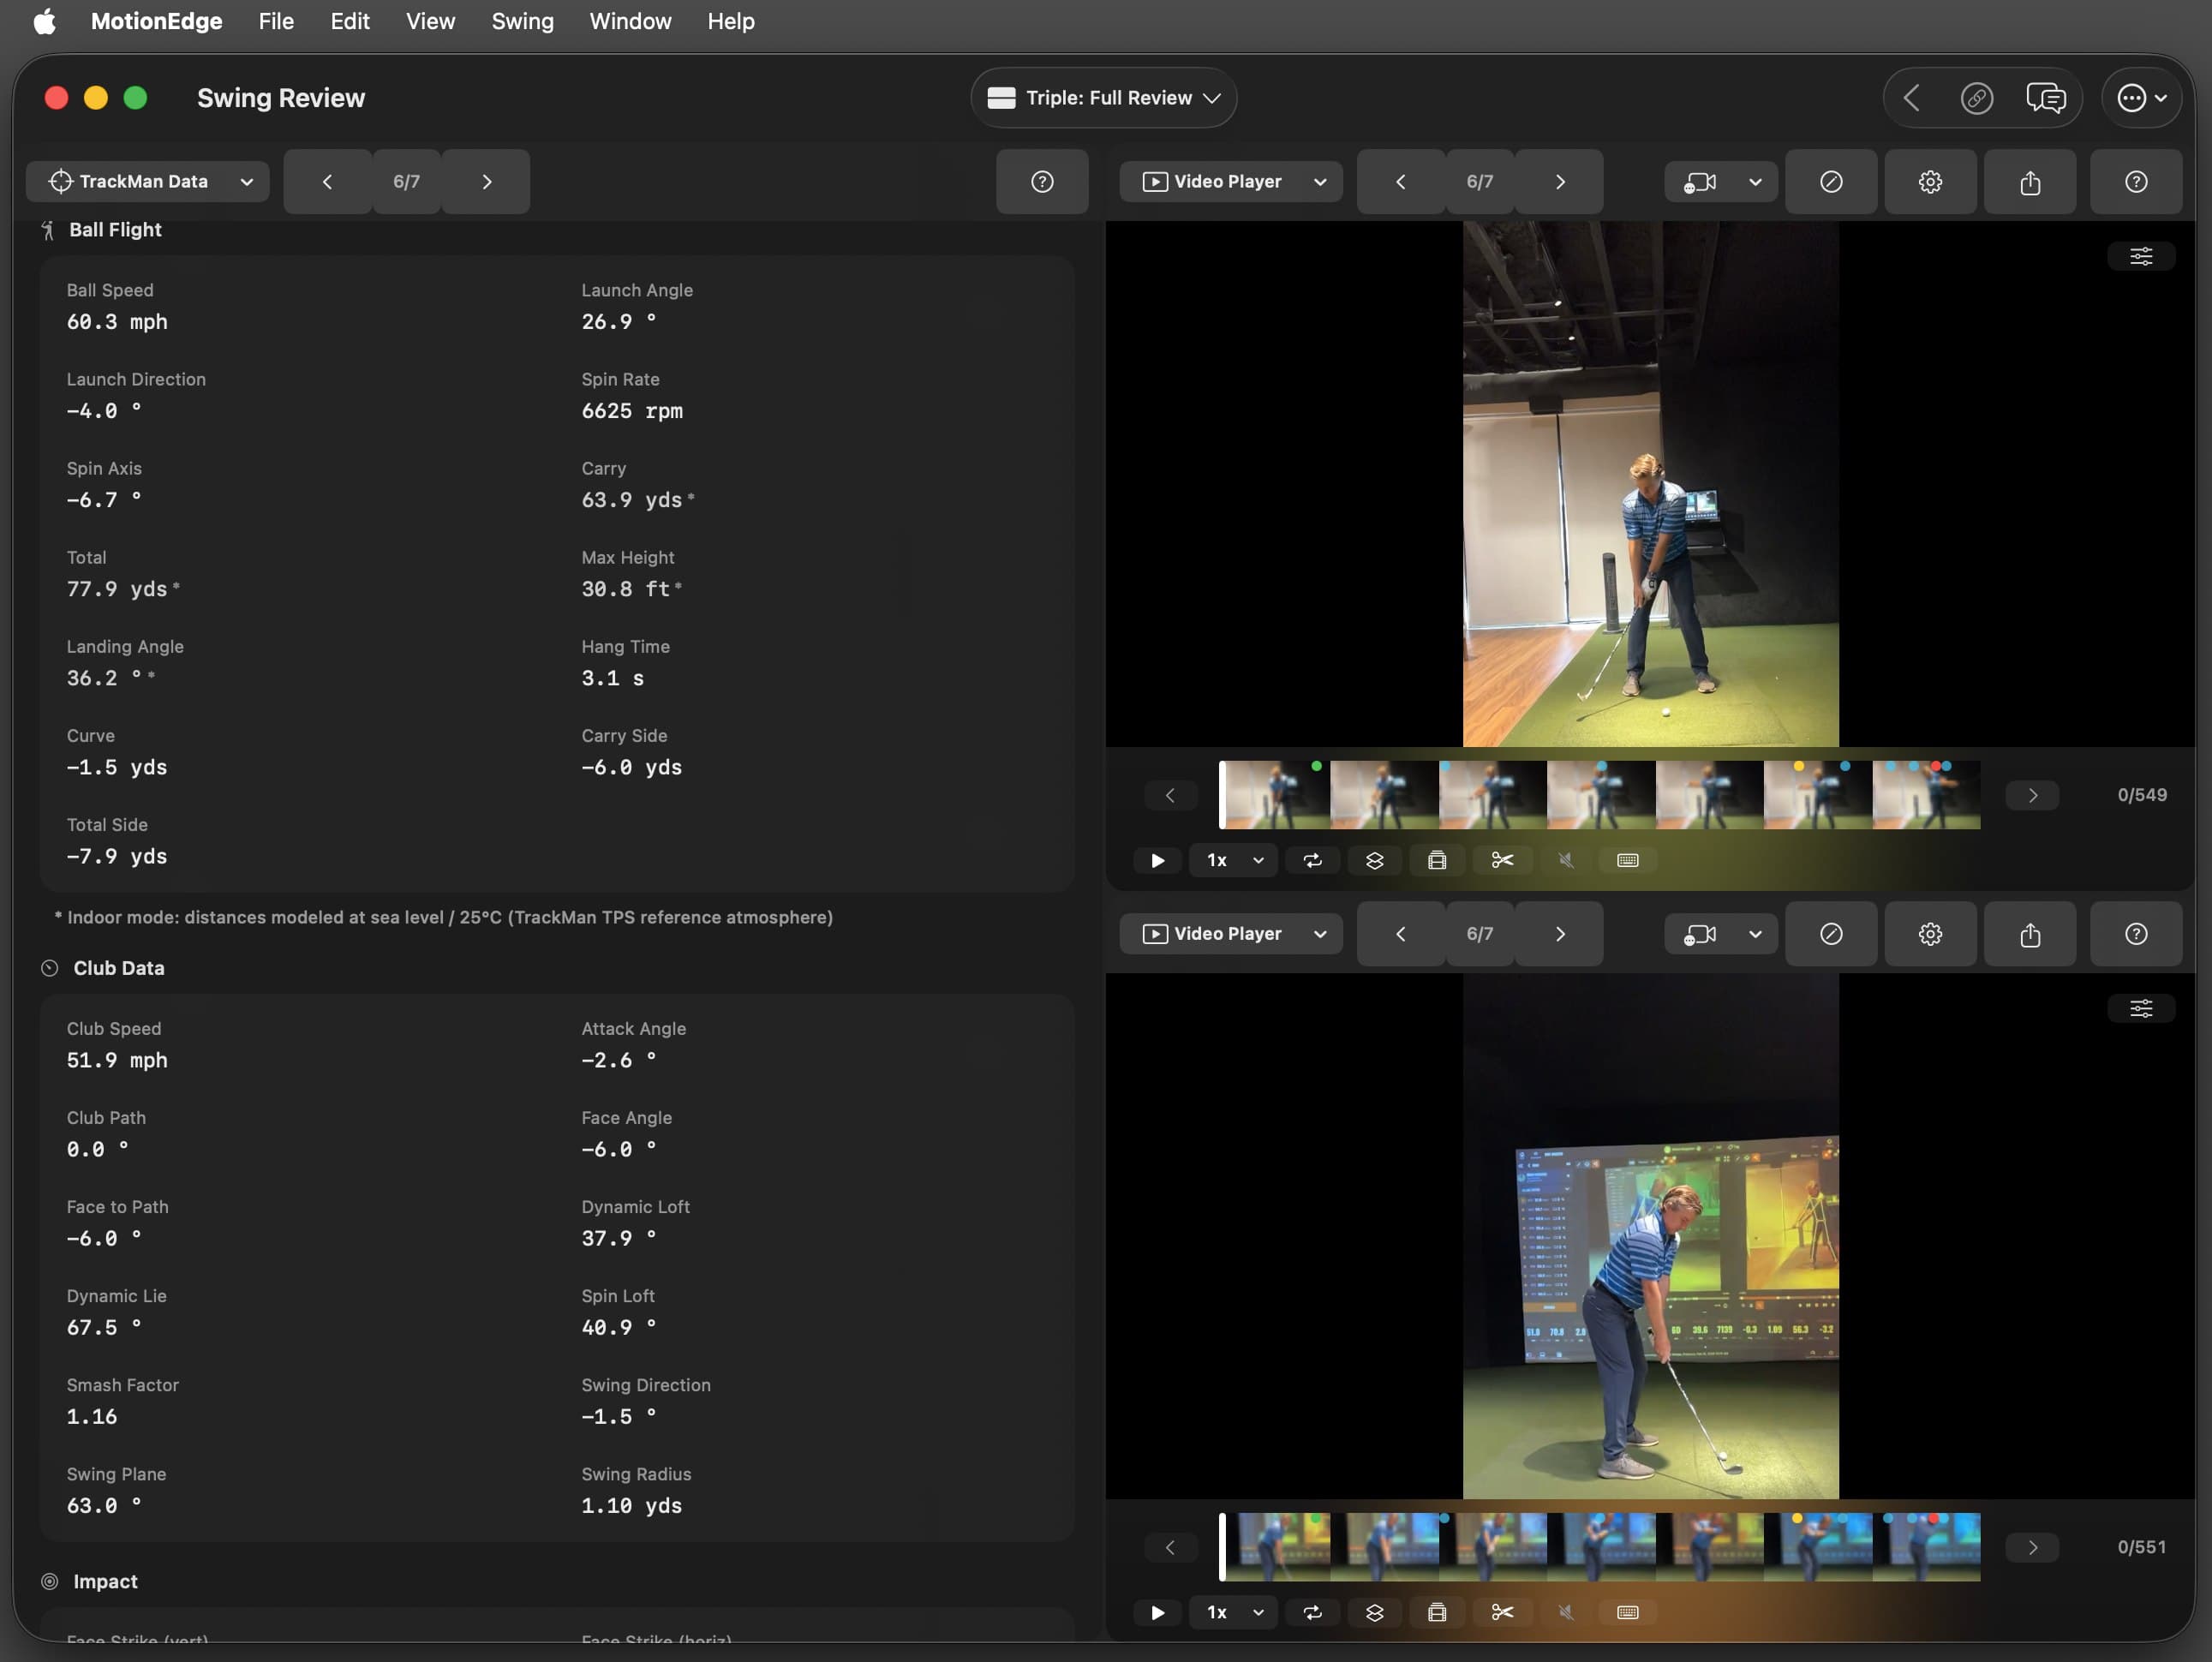2212x1662 pixels.
Task: Open top Video Player panel dropdown
Action: click(x=1230, y=181)
